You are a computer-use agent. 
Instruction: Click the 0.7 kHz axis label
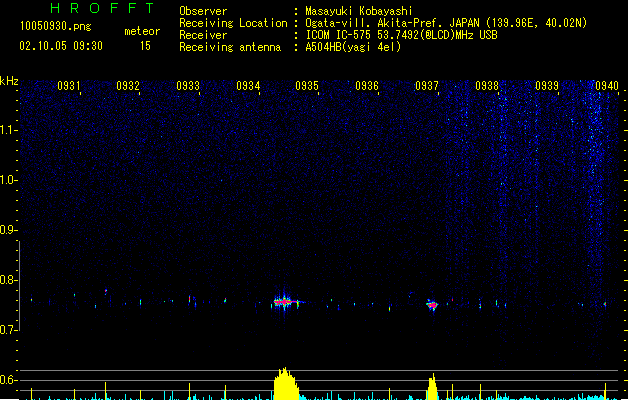point(8,330)
